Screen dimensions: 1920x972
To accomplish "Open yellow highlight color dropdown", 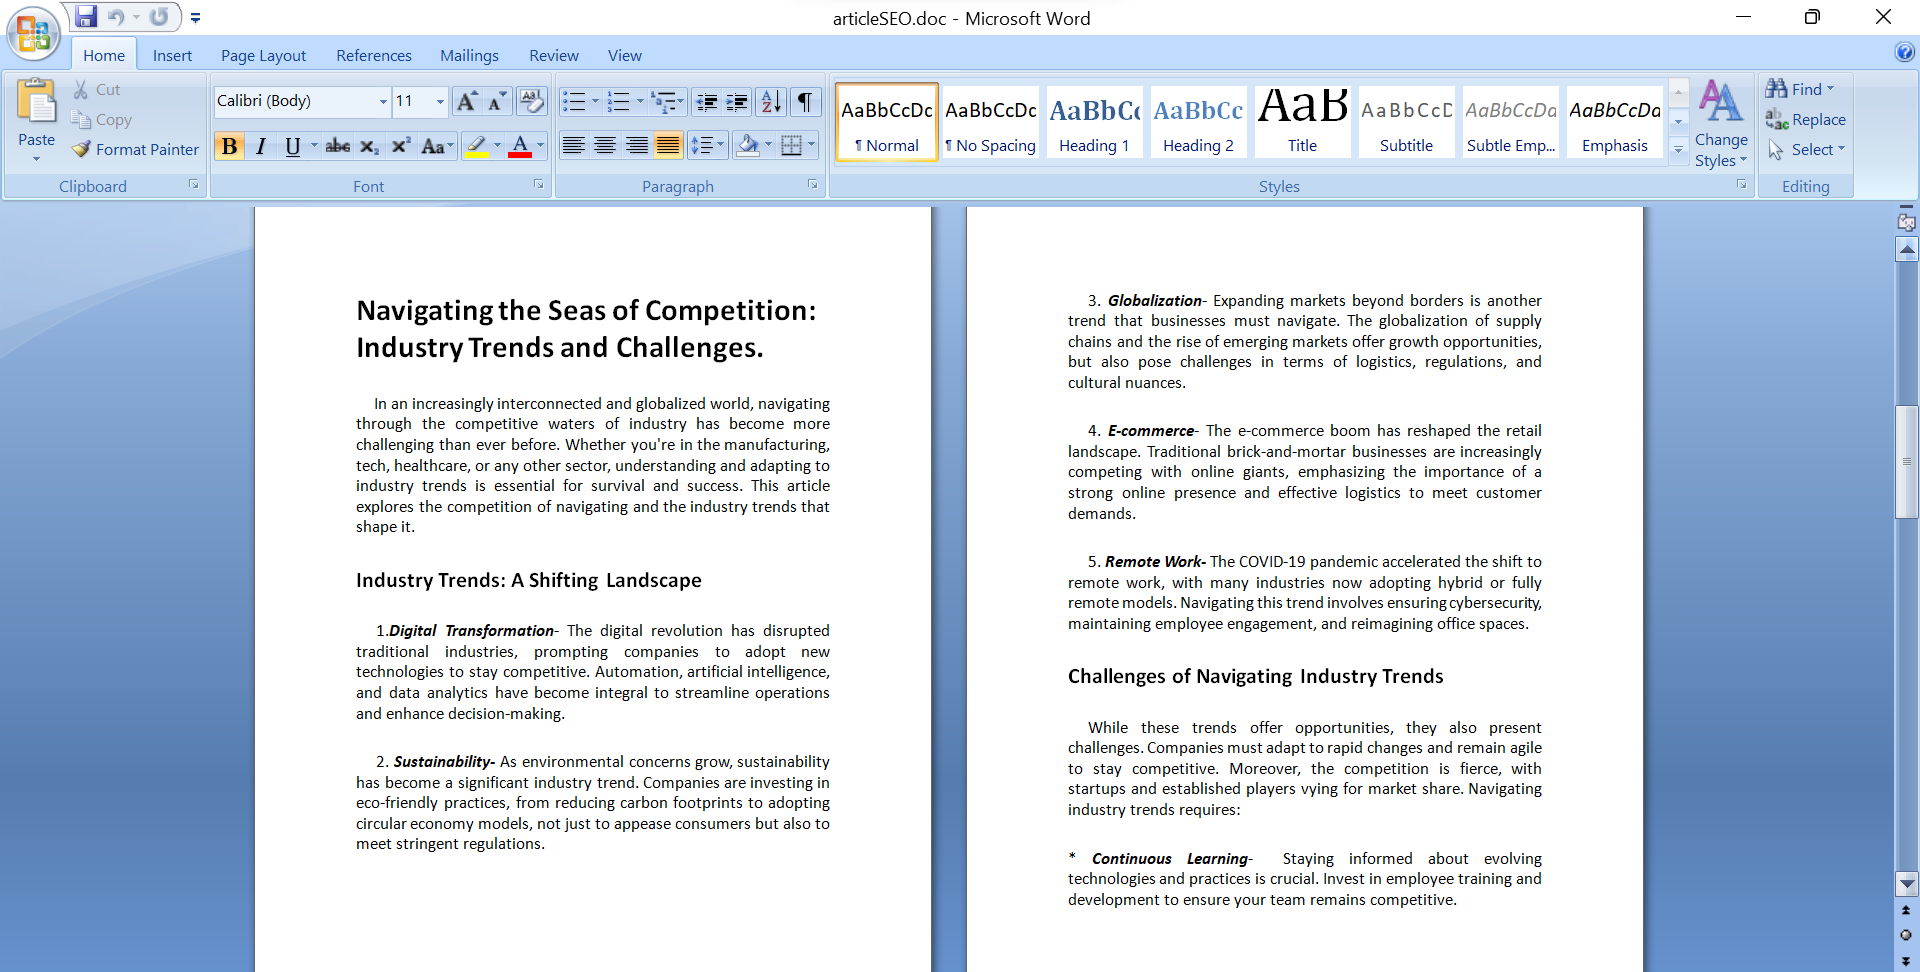I will pos(498,146).
